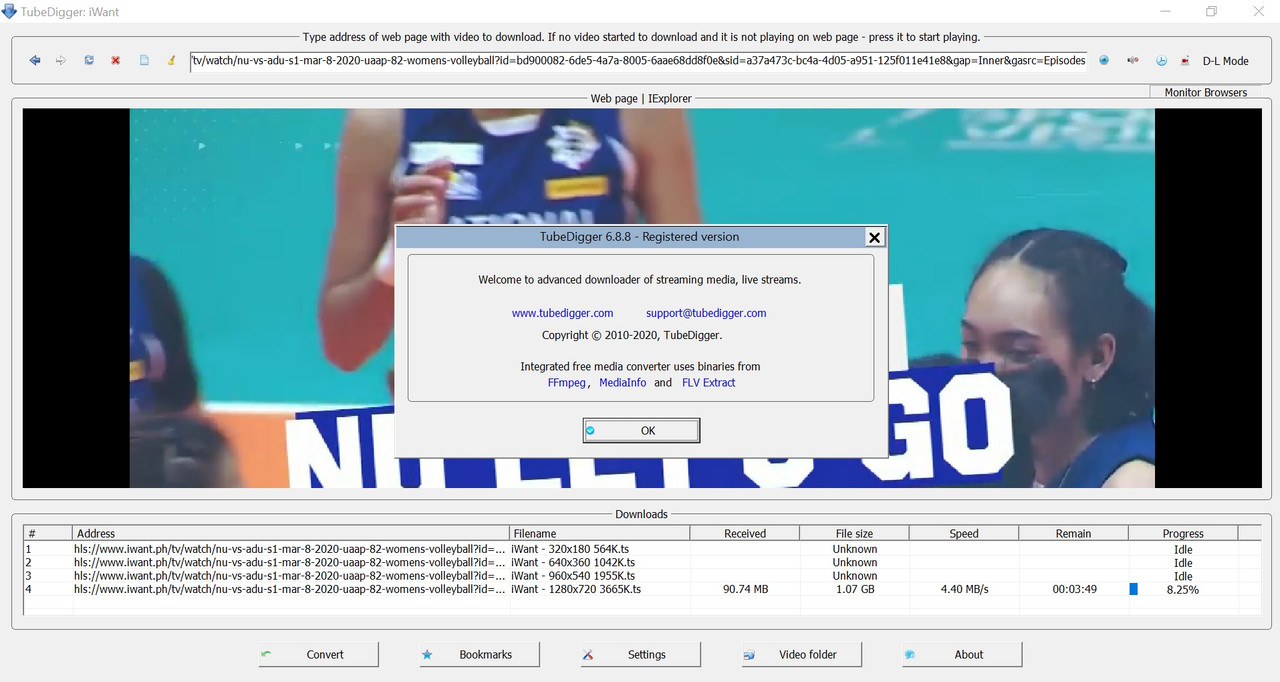Click the address URL input field
Screen dimensions: 1280x682
(x=638, y=60)
